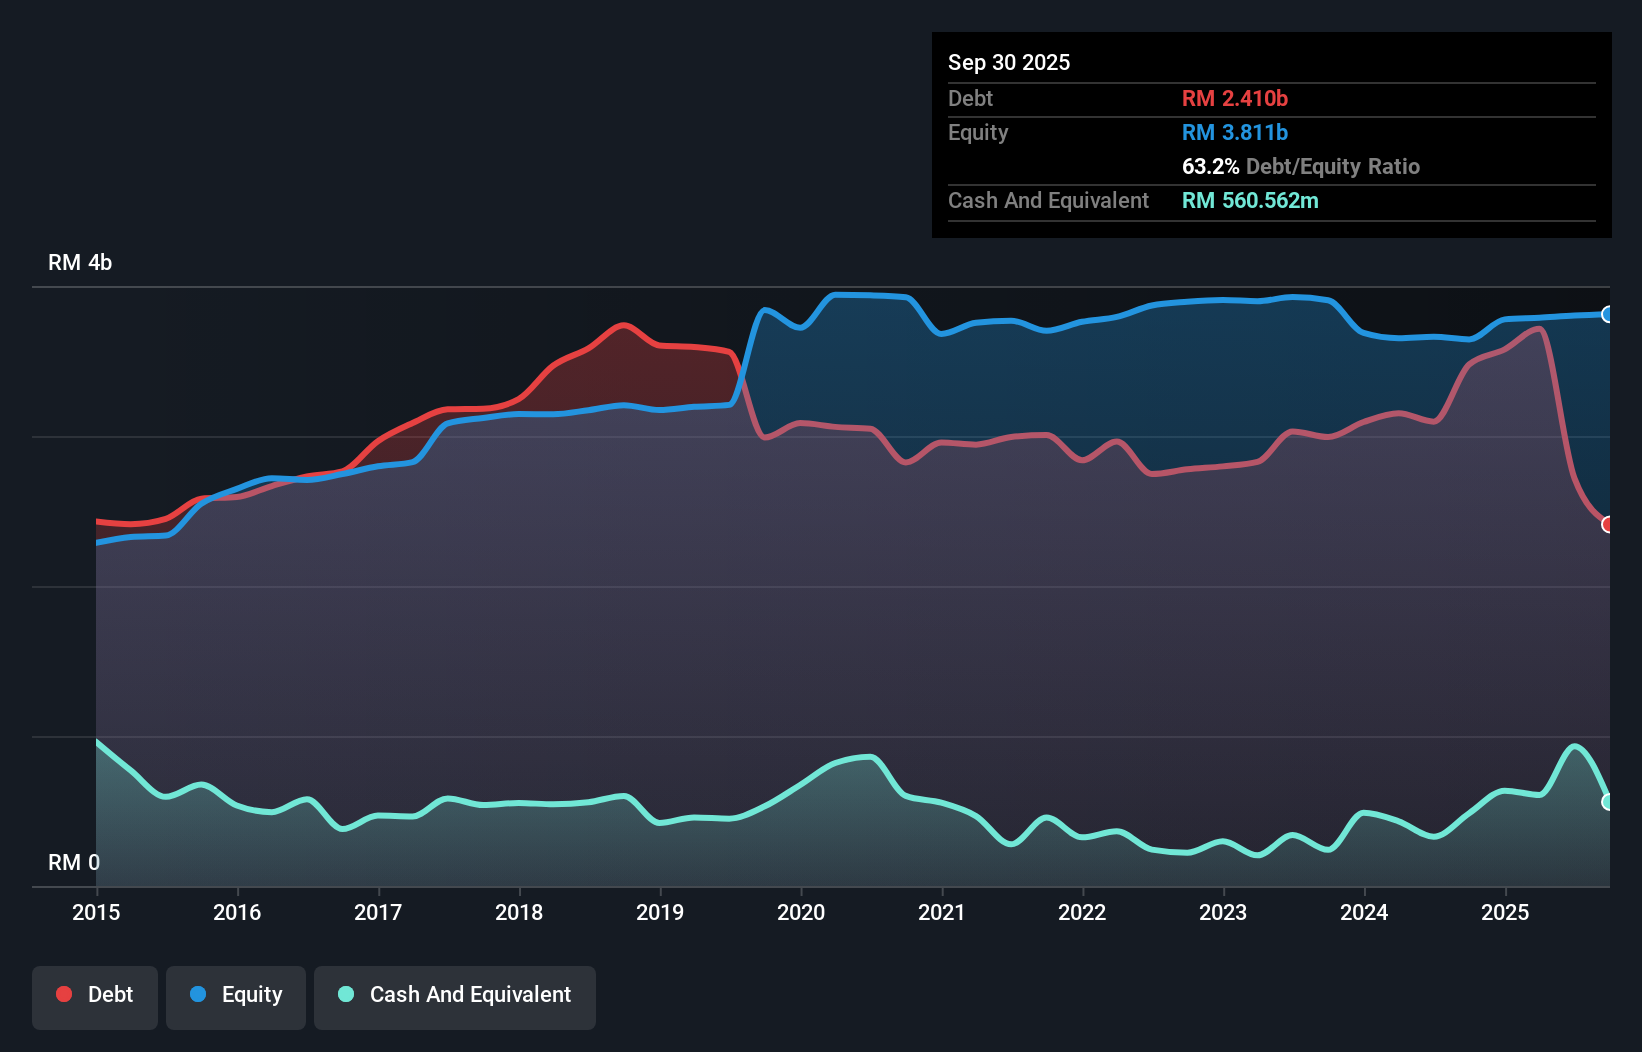Select the Cash endpoint marker on the chart
The height and width of the screenshot is (1052, 1642).
tap(1608, 802)
